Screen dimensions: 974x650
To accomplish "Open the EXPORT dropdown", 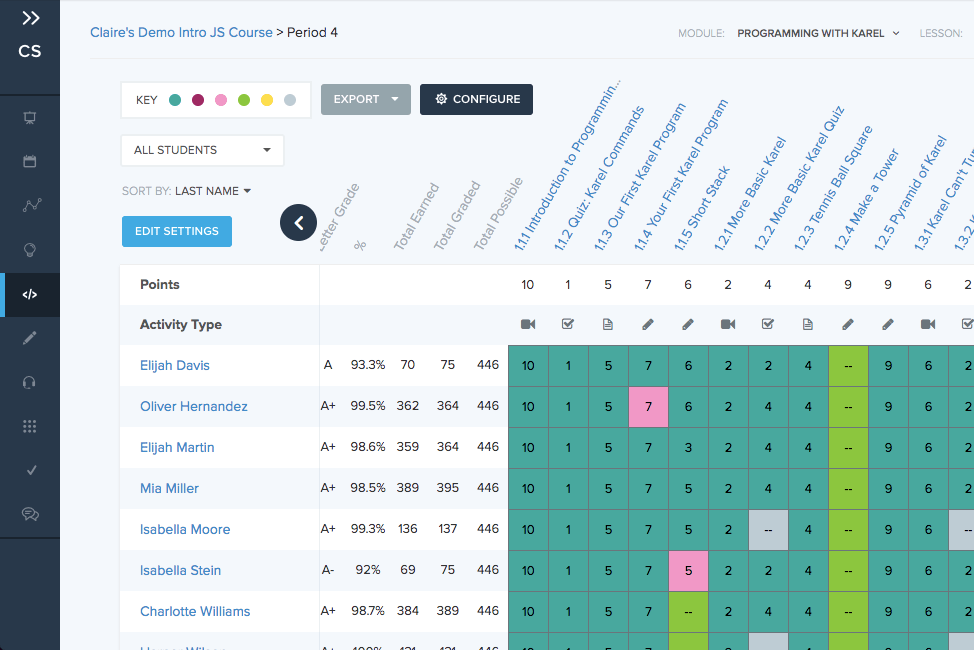I will (365, 99).
